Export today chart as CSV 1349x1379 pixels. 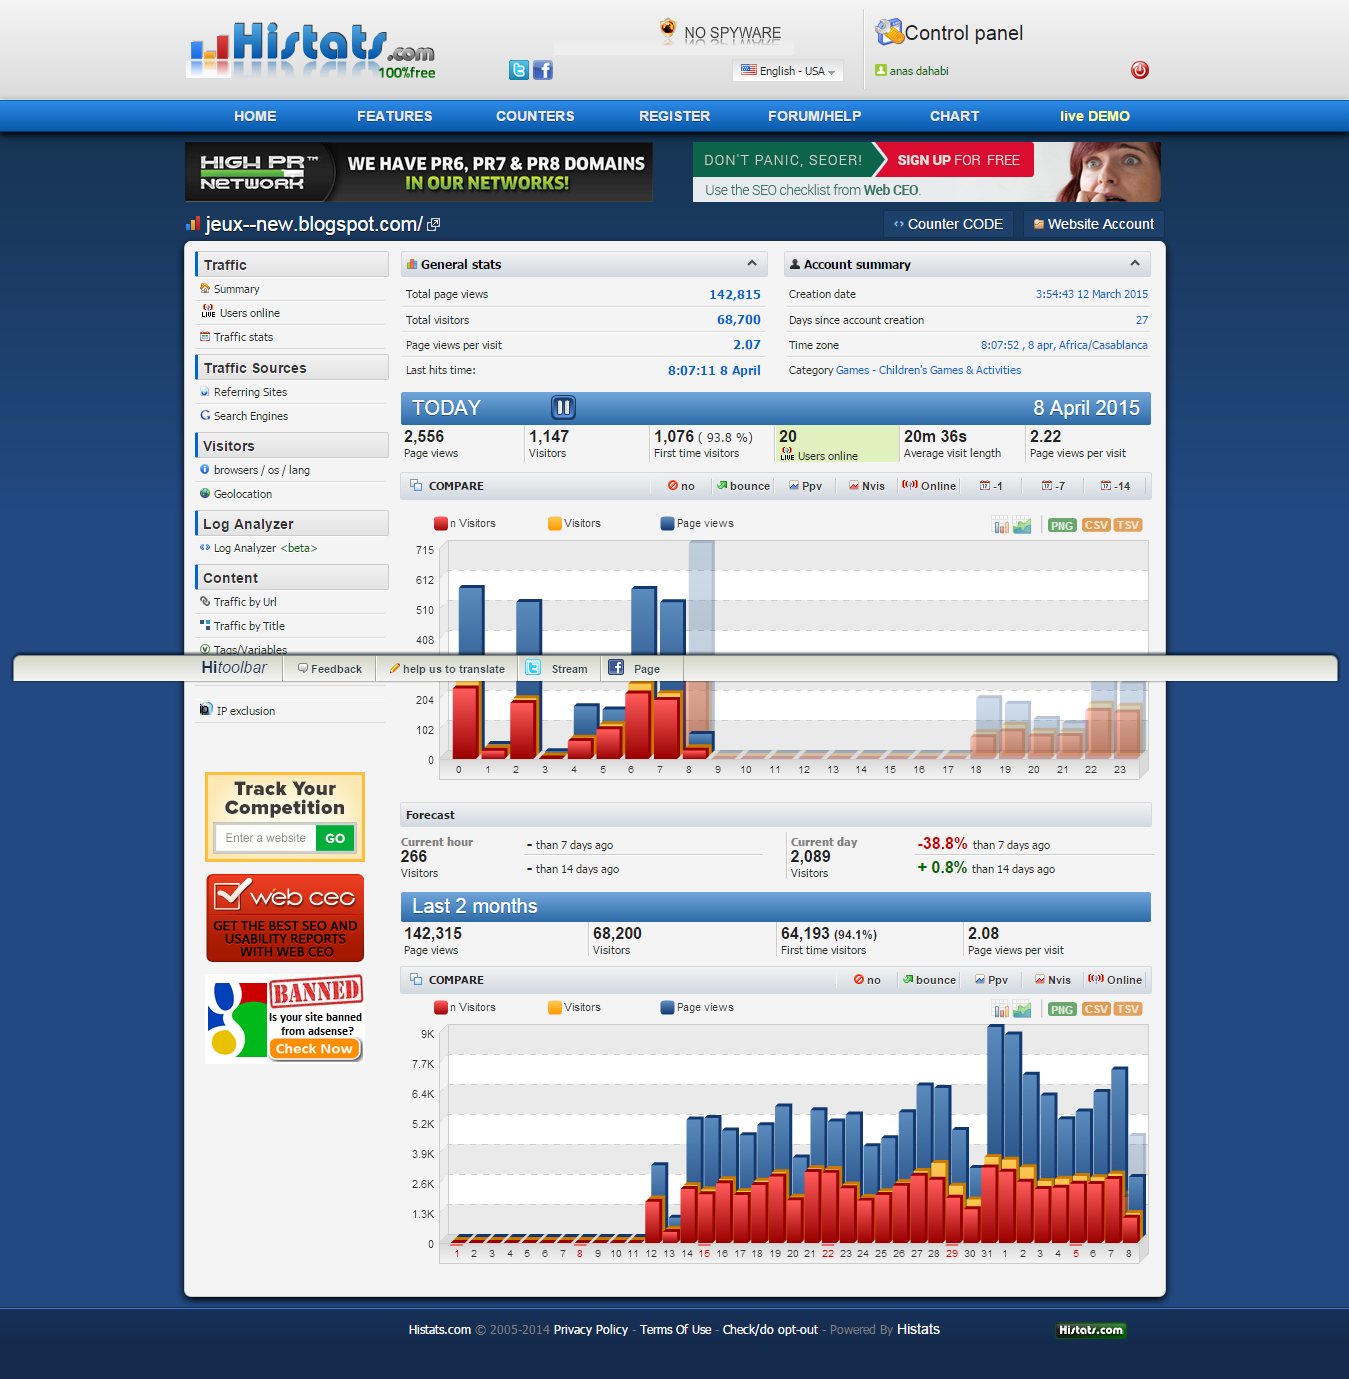coord(1096,525)
